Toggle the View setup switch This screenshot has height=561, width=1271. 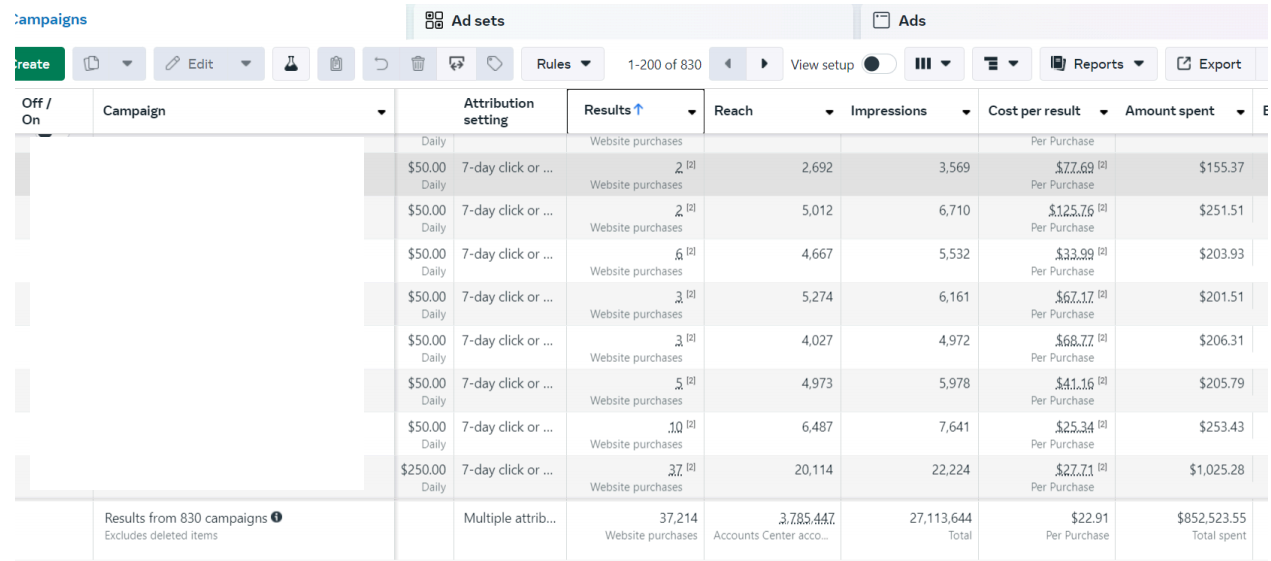pyautogui.click(x=879, y=64)
